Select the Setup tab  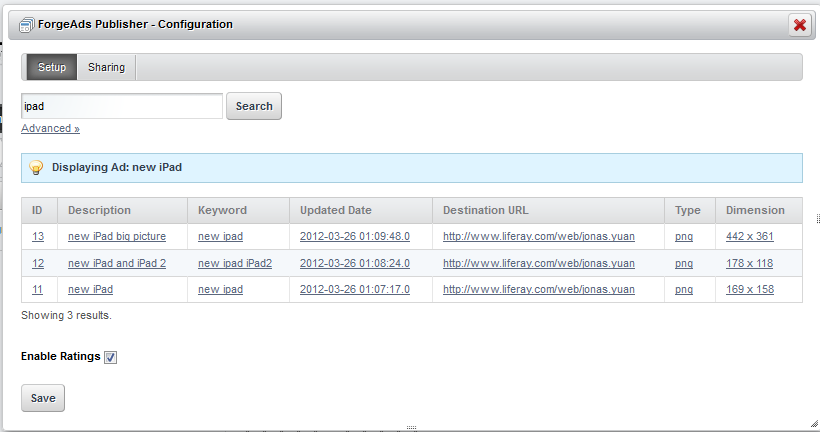point(52,67)
